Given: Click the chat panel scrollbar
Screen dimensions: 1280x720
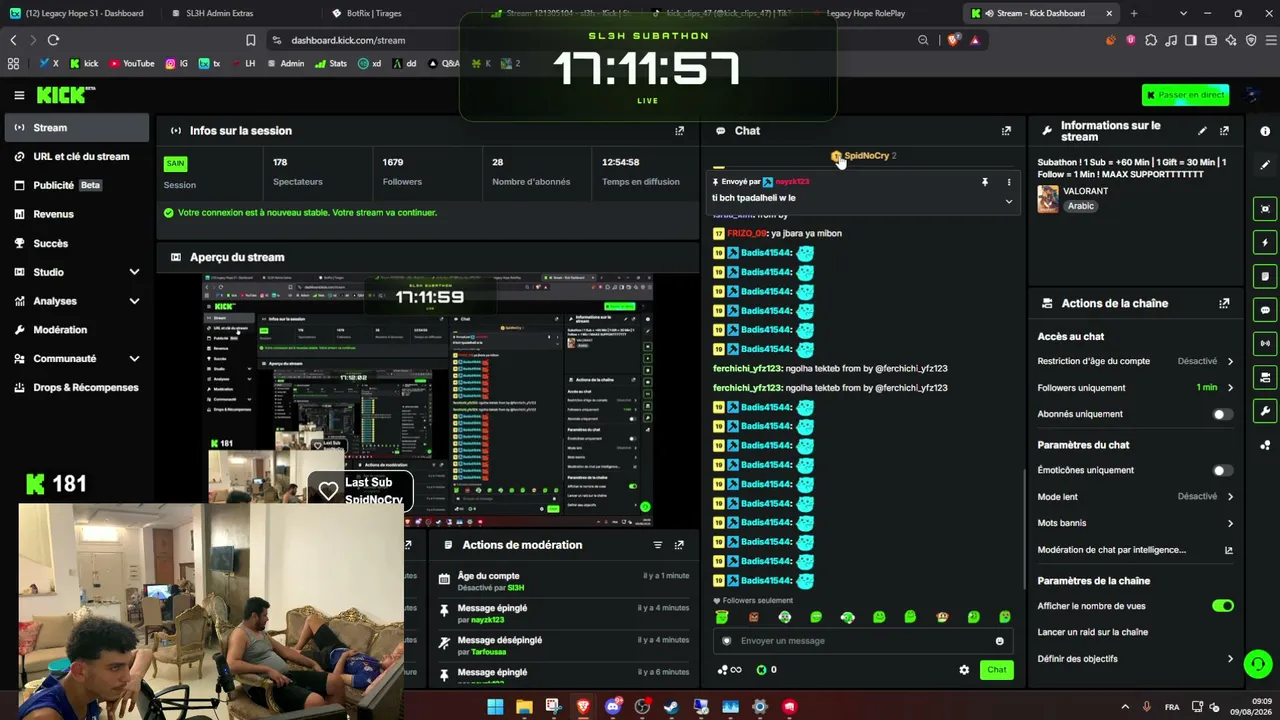Looking at the screenshot, I should 1023,530.
